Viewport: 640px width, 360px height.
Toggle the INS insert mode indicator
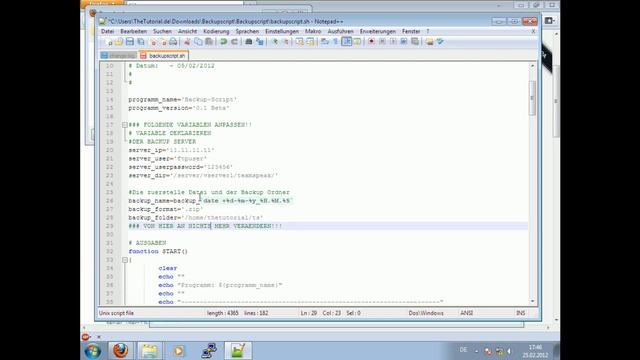[520, 313]
